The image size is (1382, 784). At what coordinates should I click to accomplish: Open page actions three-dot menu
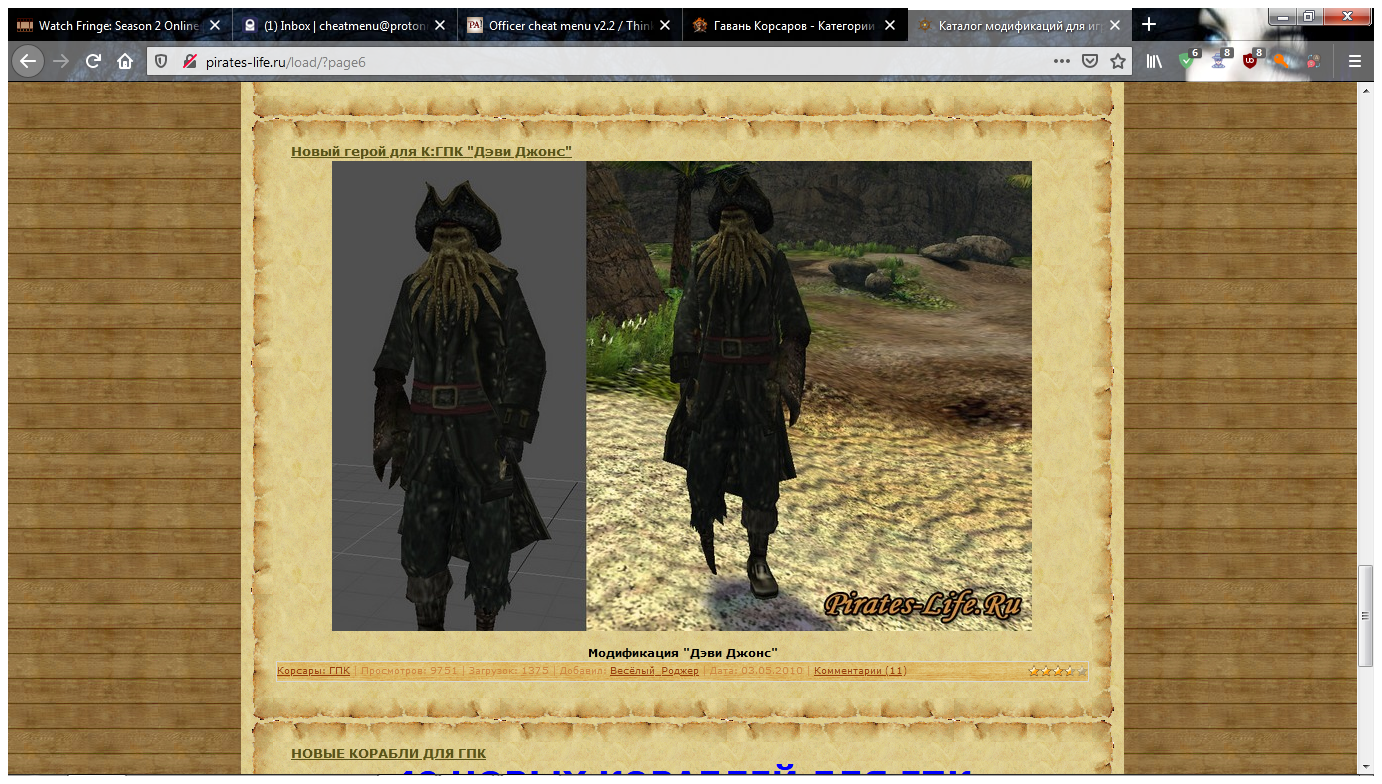click(1062, 62)
